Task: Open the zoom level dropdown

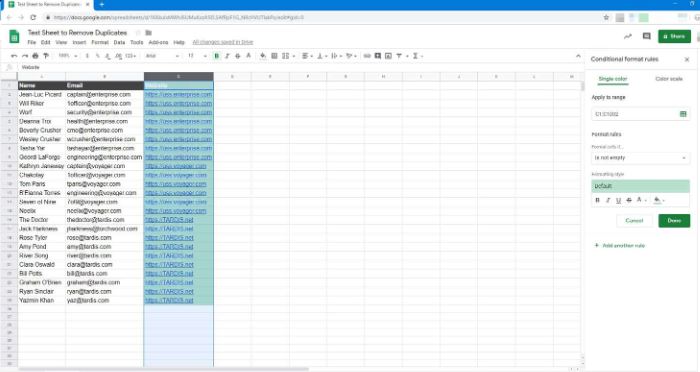Action: 68,56
